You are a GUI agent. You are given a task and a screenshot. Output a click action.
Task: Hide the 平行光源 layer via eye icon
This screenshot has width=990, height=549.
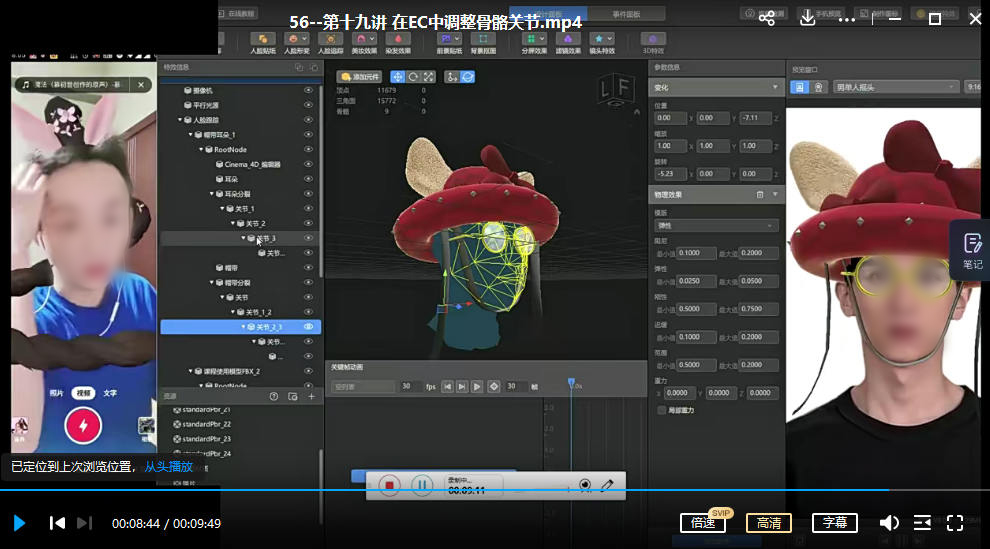coord(308,105)
